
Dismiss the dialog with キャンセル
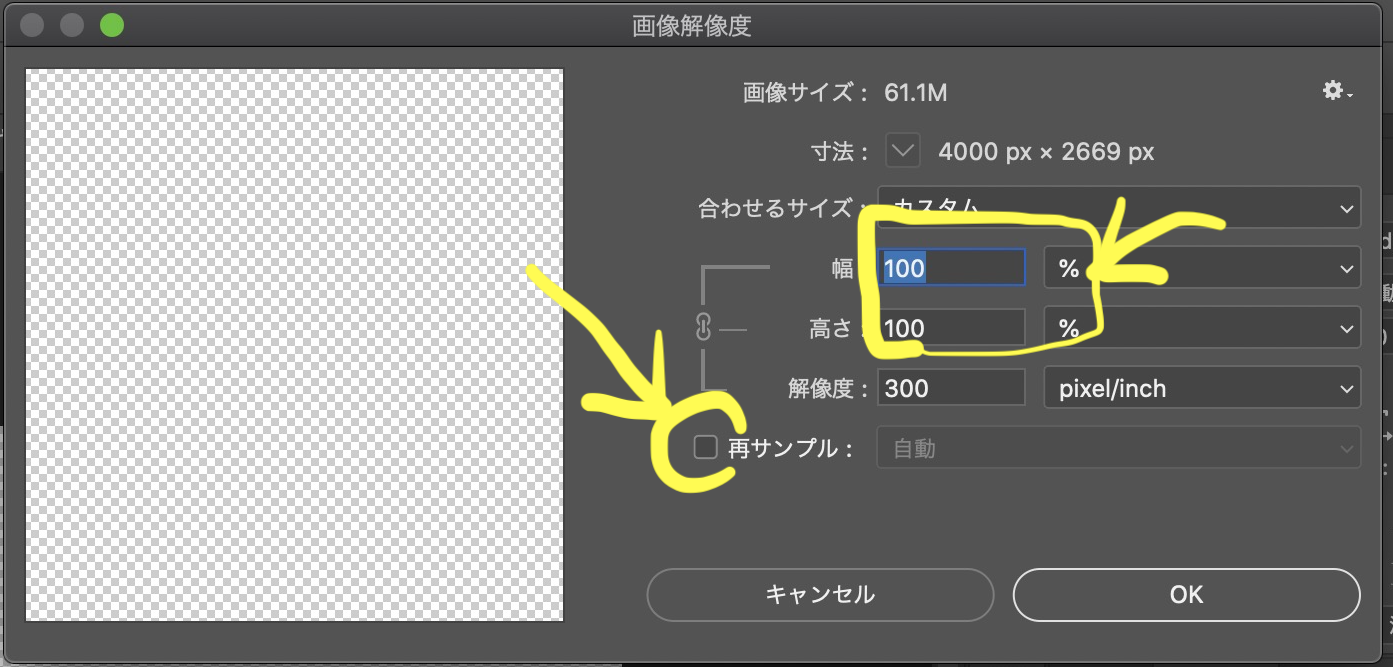(820, 594)
